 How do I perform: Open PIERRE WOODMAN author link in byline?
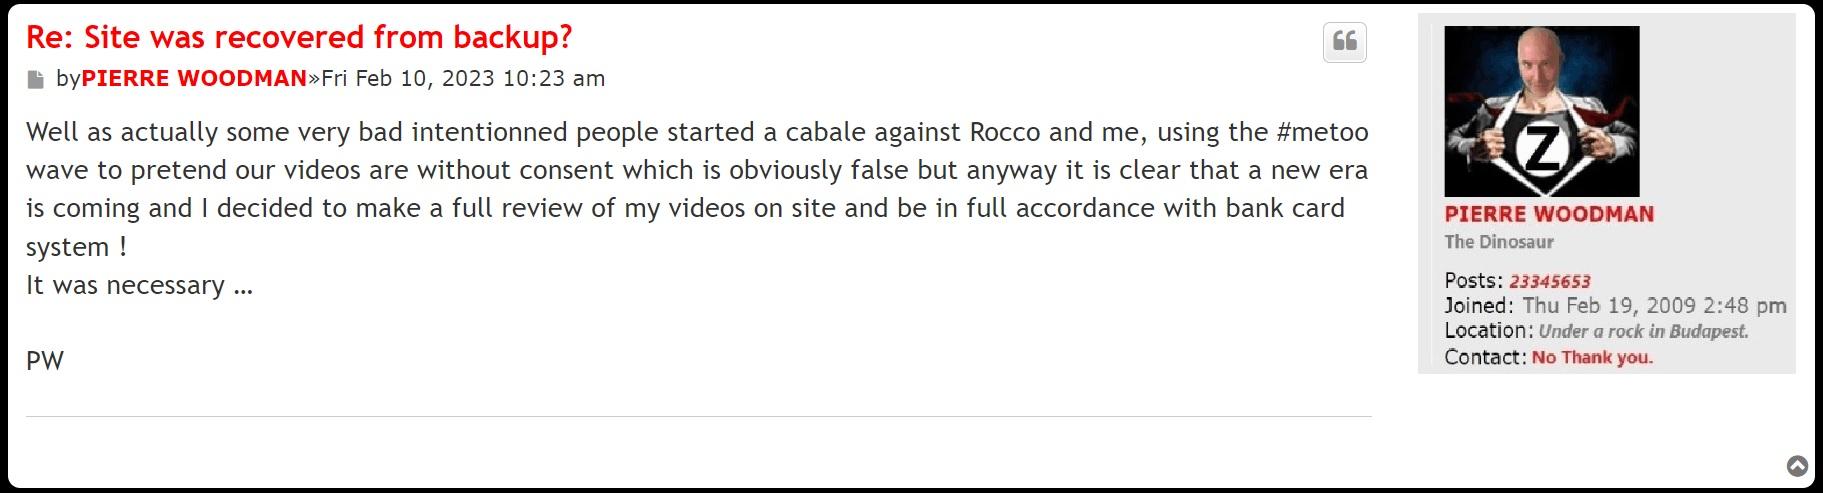(194, 78)
